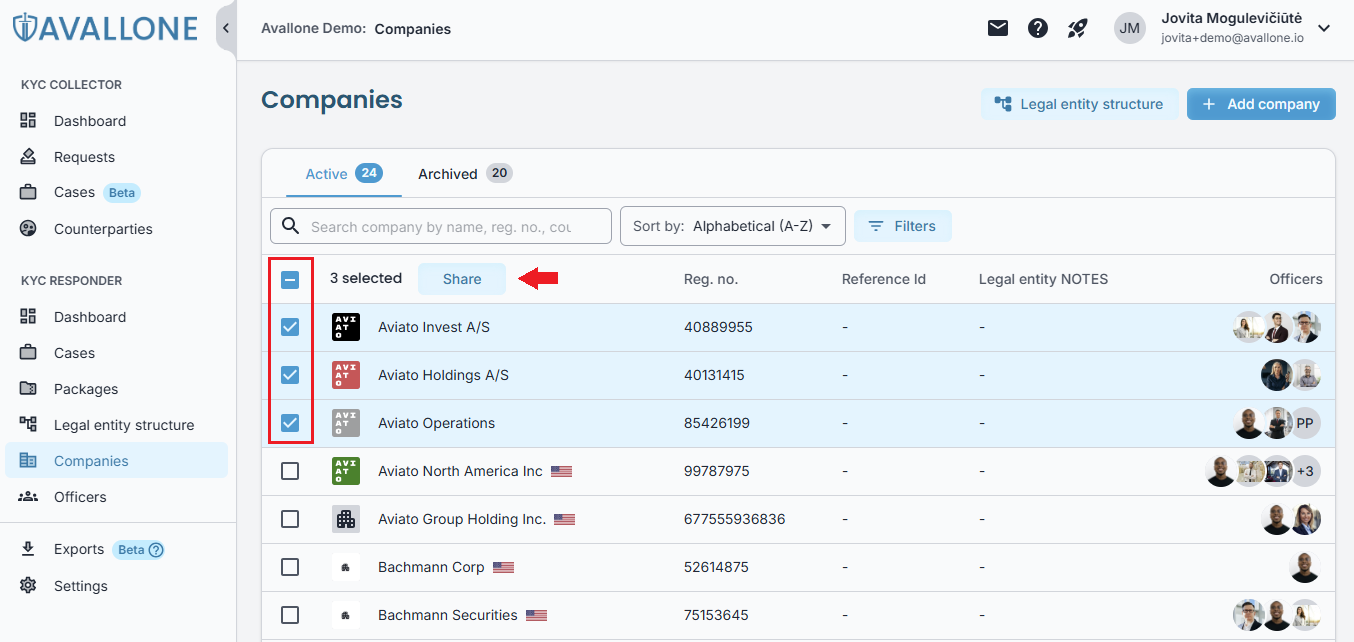Click the Aviato Invest A/S logo
This screenshot has height=642, width=1354.
pos(346,327)
